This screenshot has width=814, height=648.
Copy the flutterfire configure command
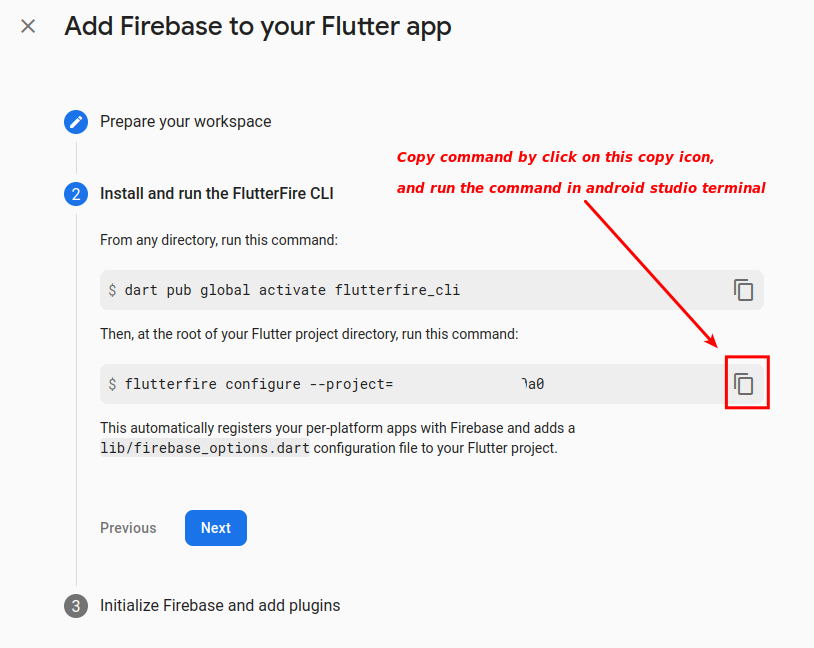(x=743, y=384)
